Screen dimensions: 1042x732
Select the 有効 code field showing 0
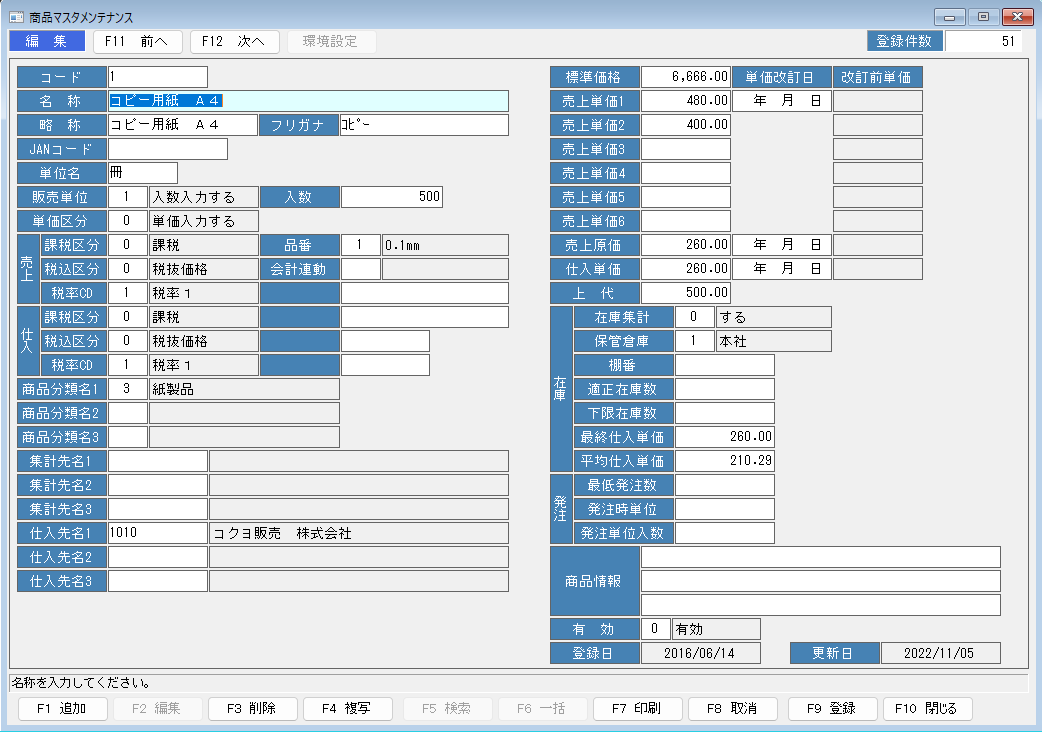[x=655, y=629]
